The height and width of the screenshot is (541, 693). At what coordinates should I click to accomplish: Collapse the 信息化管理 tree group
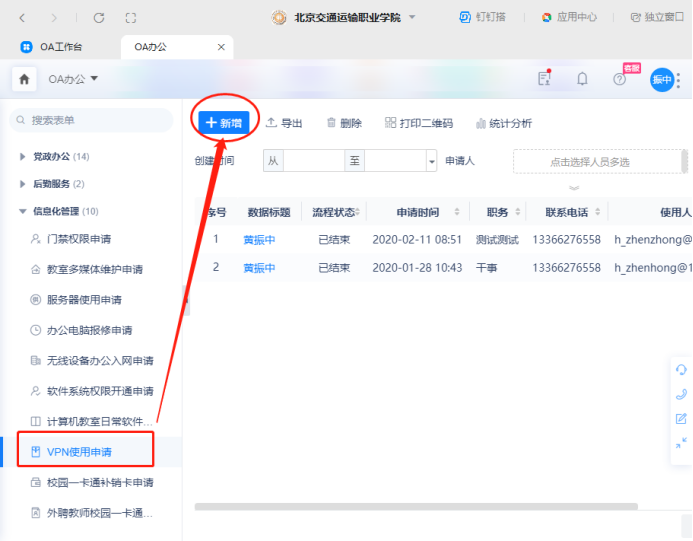(x=24, y=211)
